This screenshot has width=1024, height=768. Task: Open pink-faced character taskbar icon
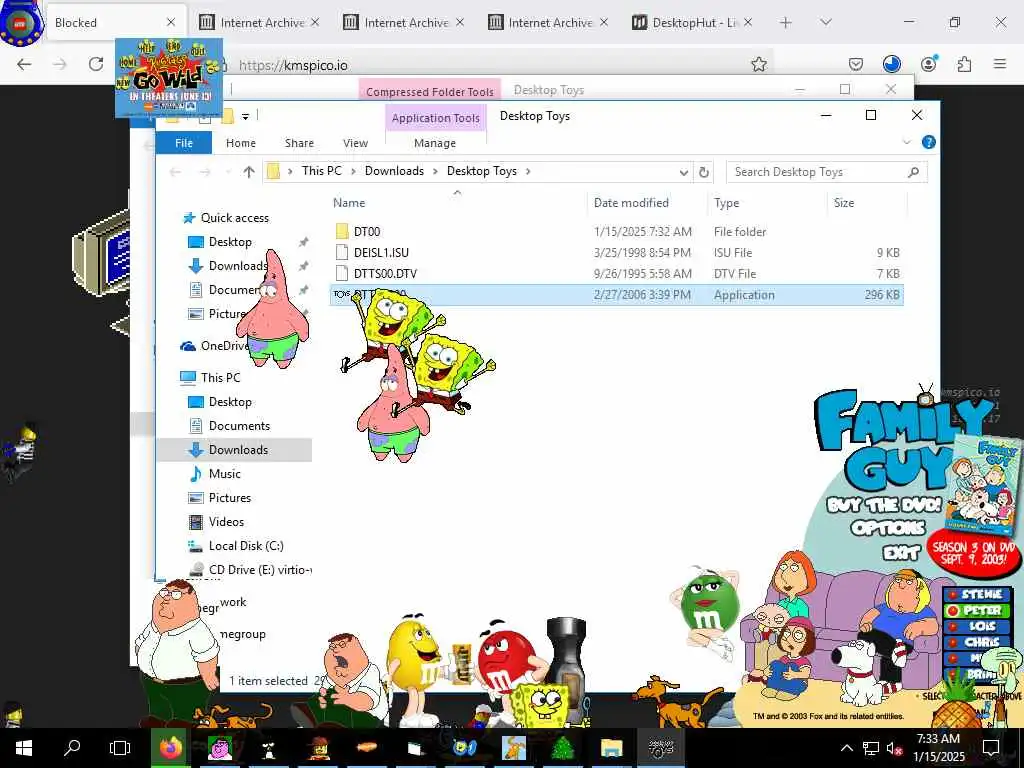coord(220,748)
